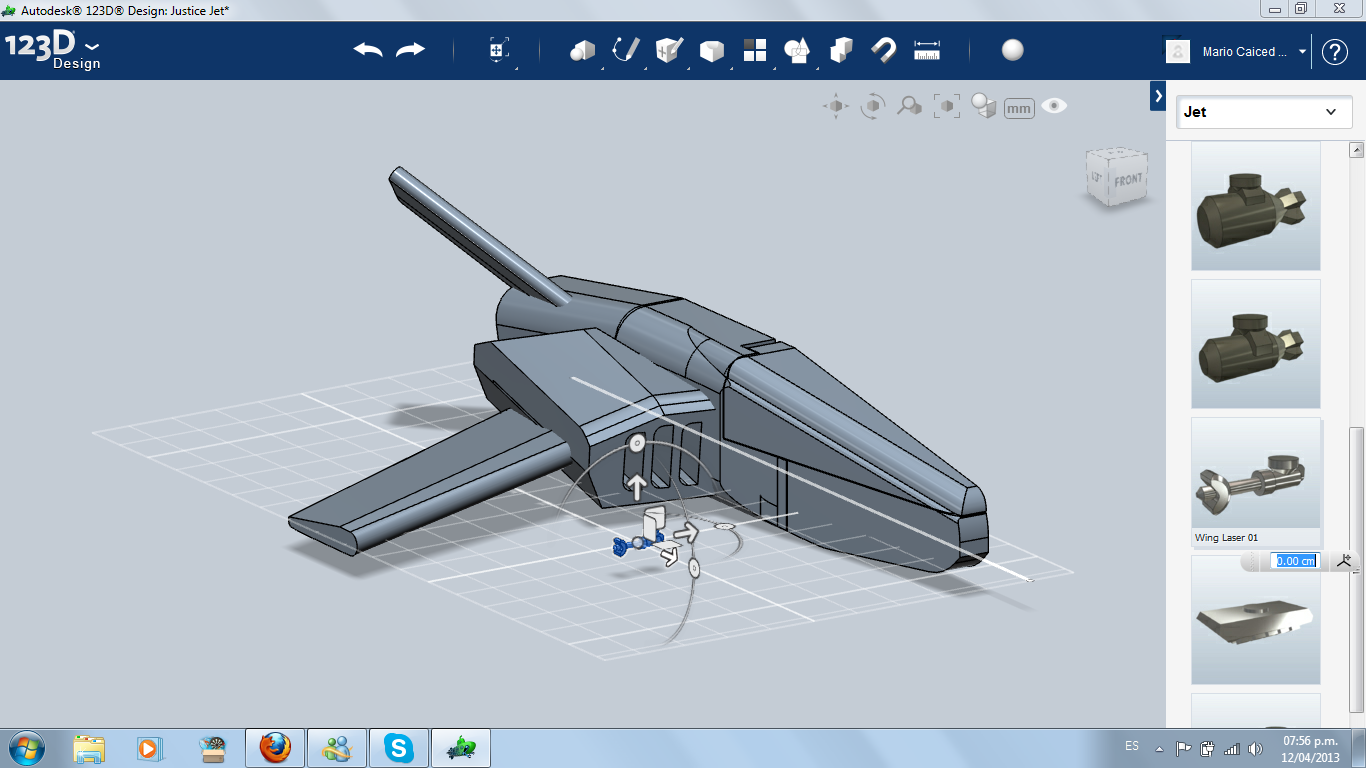Select the Zoom magnifier tool
This screenshot has height=768, width=1366.
(x=909, y=106)
